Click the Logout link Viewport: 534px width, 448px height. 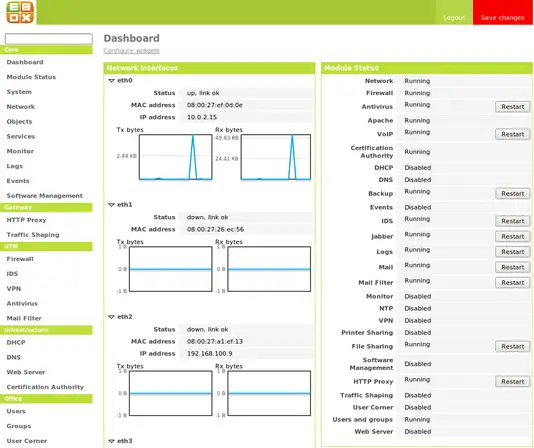click(454, 17)
